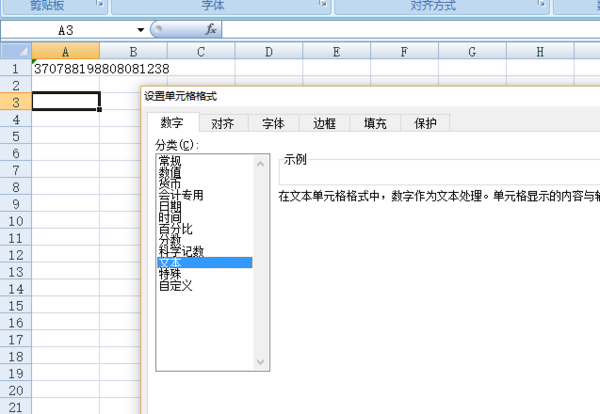
Task: Select column E header
Action: point(336,51)
